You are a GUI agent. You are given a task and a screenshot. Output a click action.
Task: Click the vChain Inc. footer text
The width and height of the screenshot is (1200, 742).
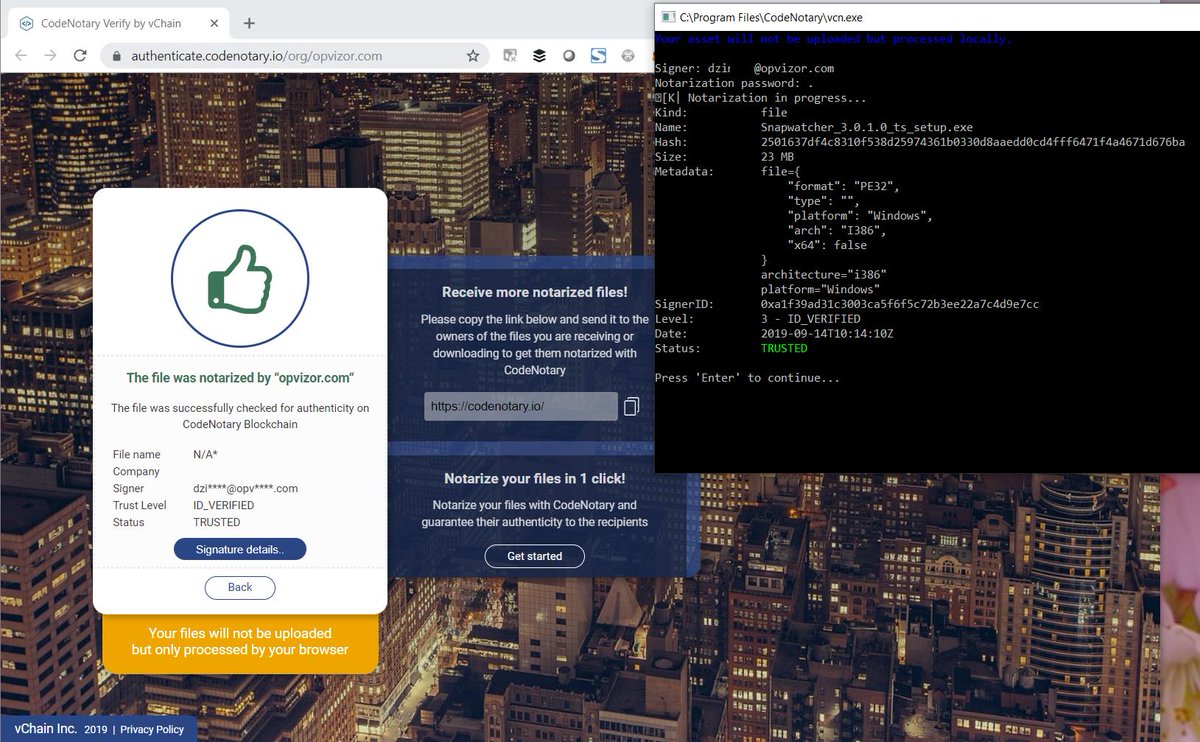click(46, 729)
